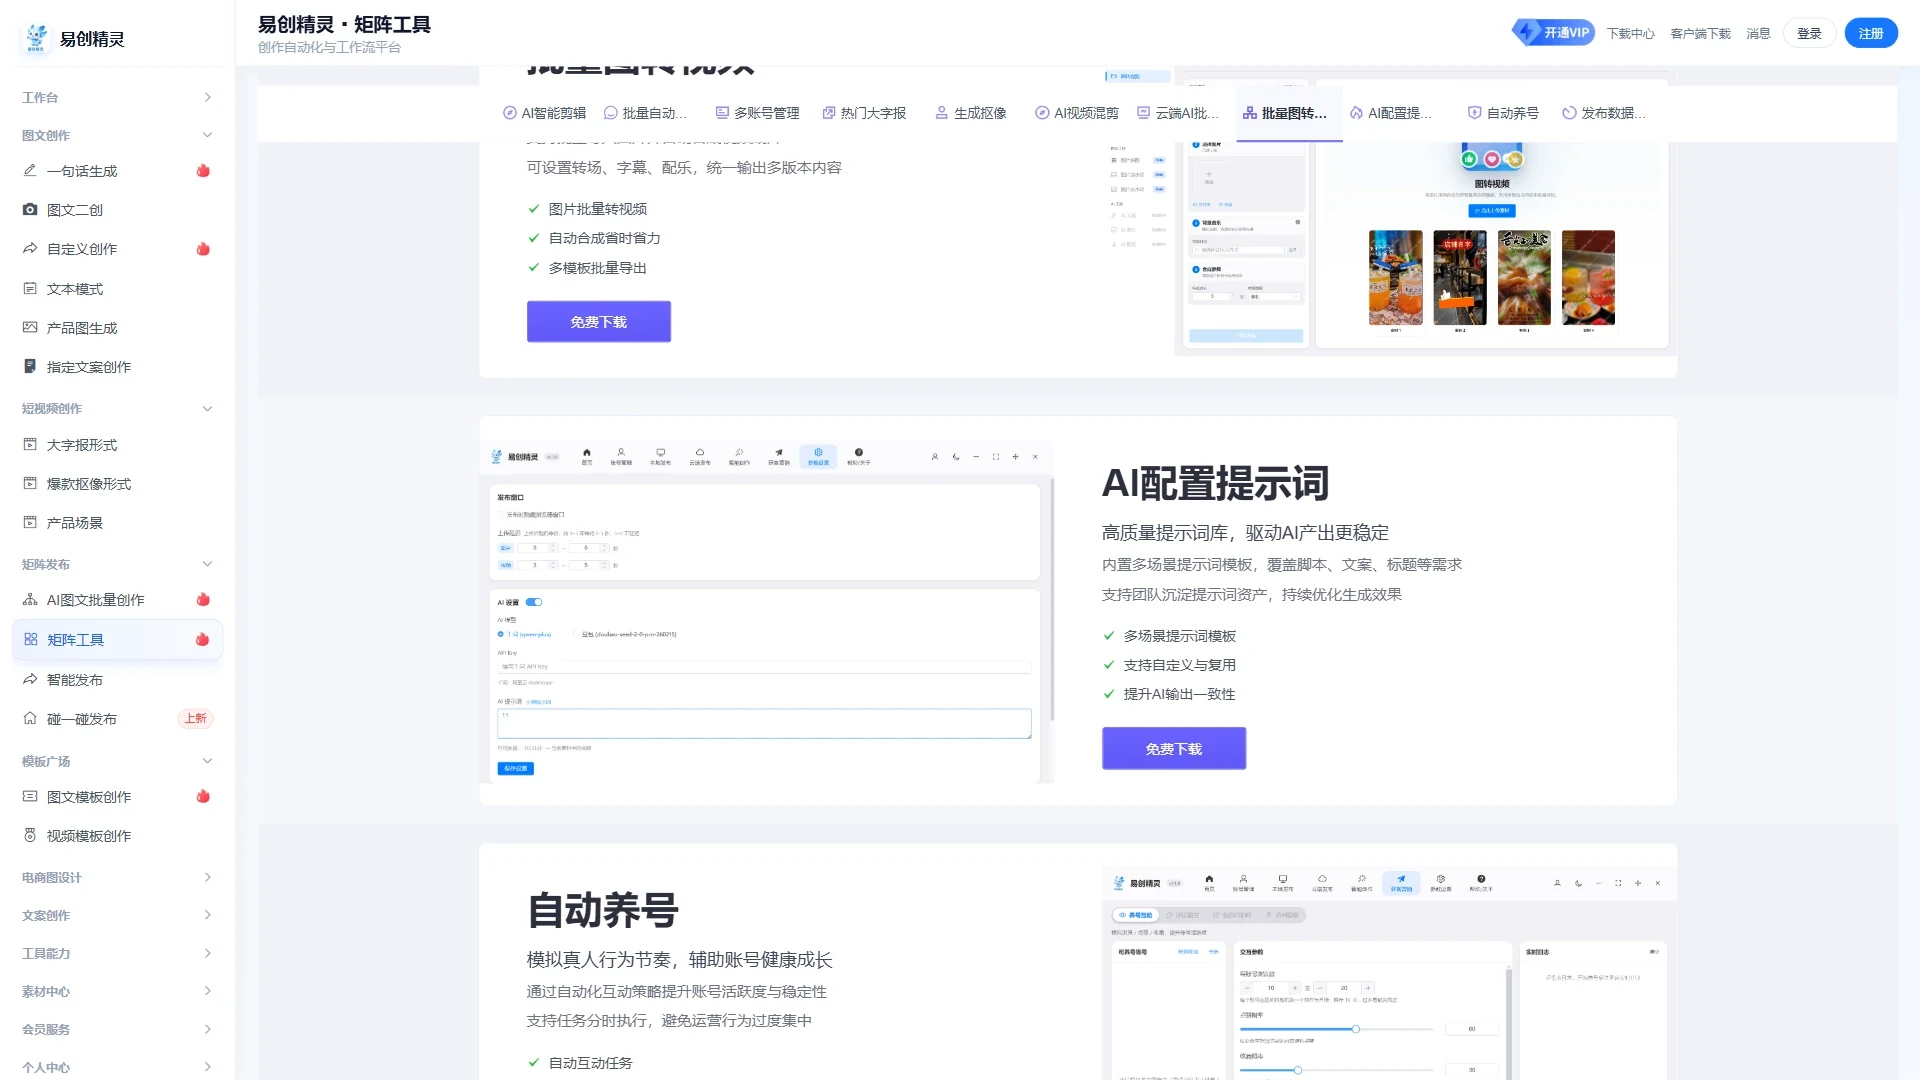The image size is (1920, 1080).
Task: Click the 矩阵工具 grid icon
Action: coord(31,640)
